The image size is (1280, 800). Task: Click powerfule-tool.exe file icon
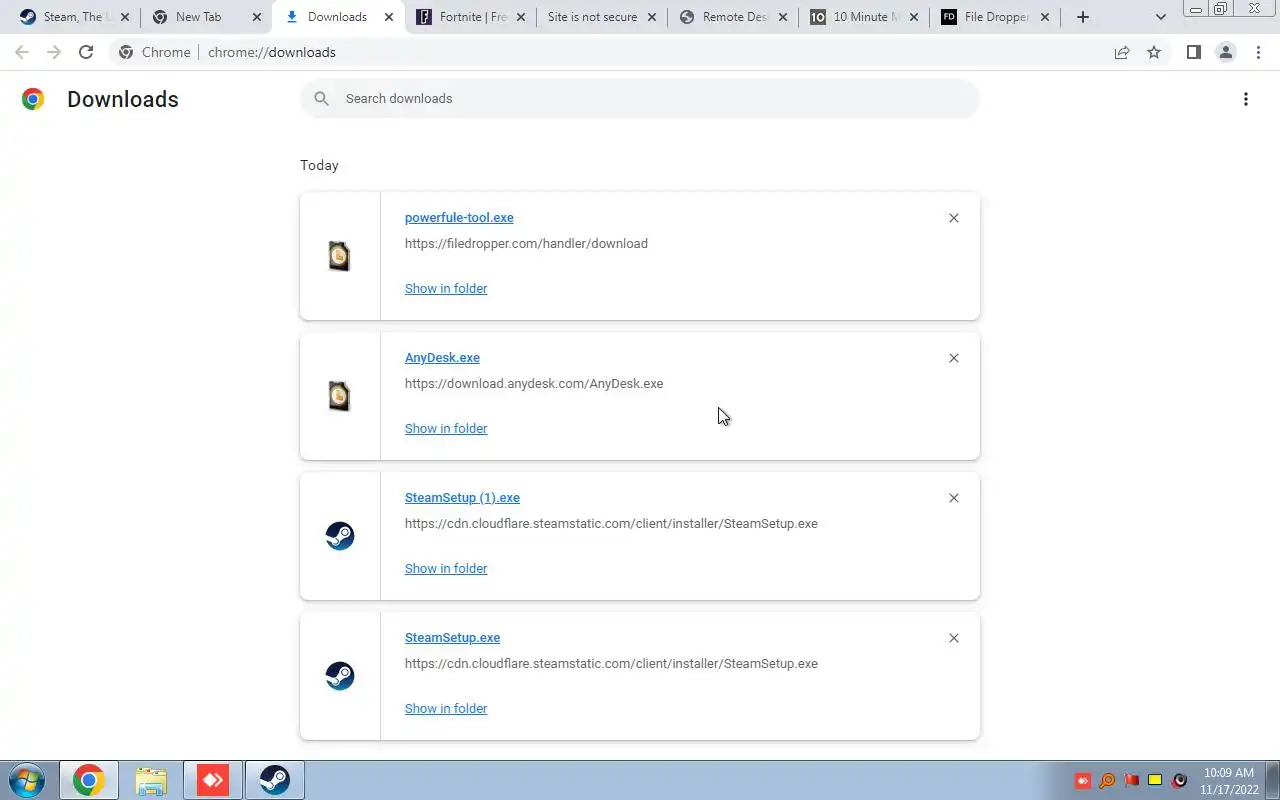coord(340,256)
